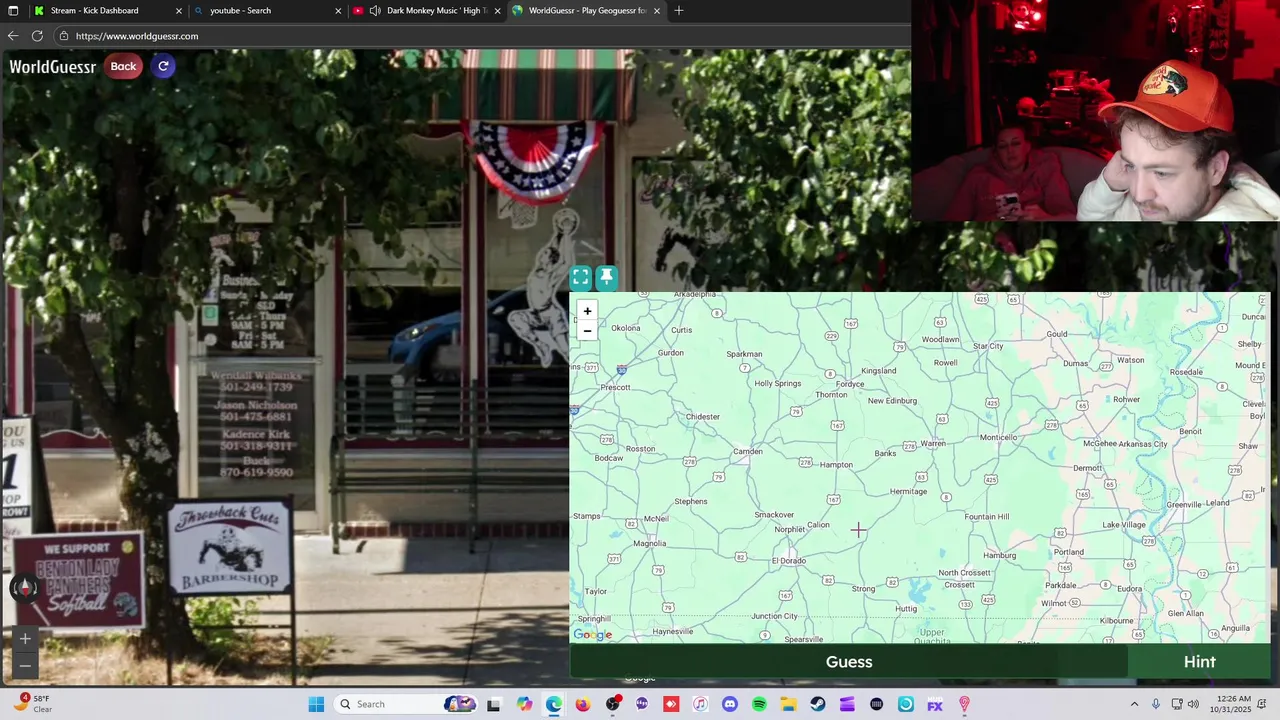The height and width of the screenshot is (720, 1280).
Task: Close the WorldGuessr tab
Action: click(655, 11)
